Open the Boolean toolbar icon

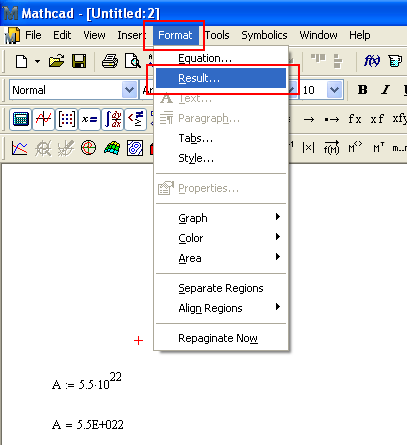tap(135, 119)
